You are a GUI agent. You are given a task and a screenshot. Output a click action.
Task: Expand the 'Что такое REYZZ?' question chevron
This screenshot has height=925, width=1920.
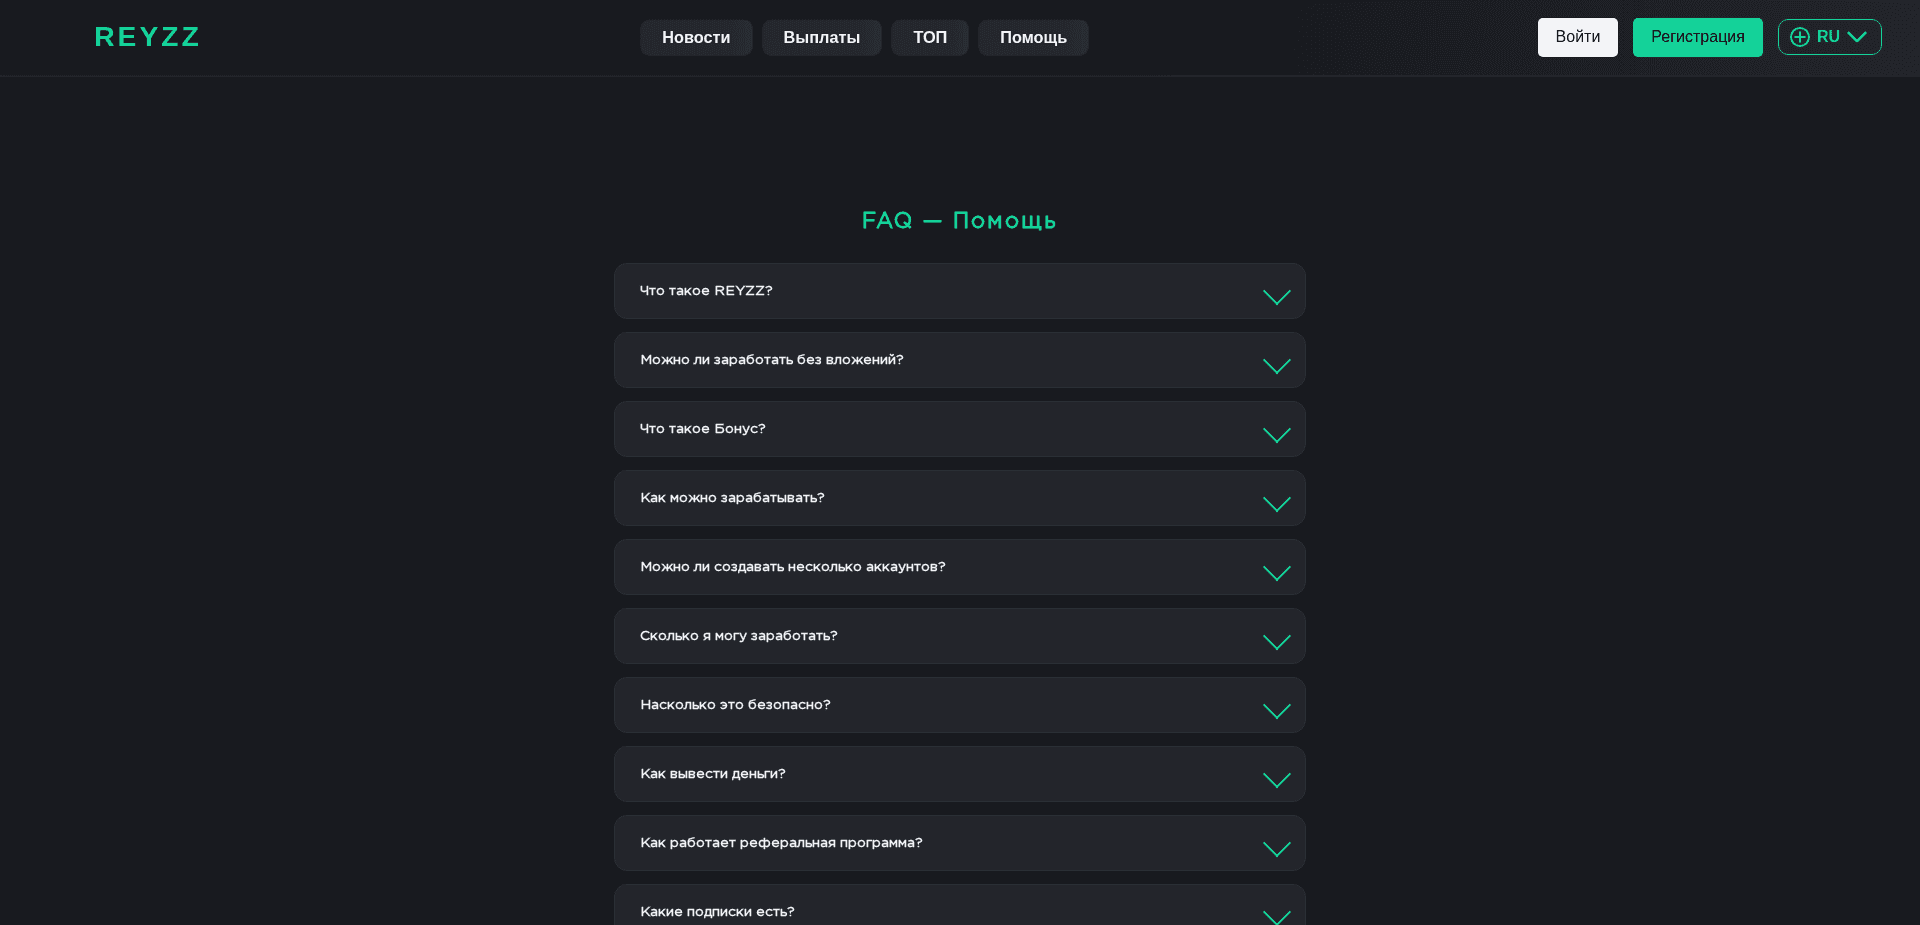(1276, 297)
